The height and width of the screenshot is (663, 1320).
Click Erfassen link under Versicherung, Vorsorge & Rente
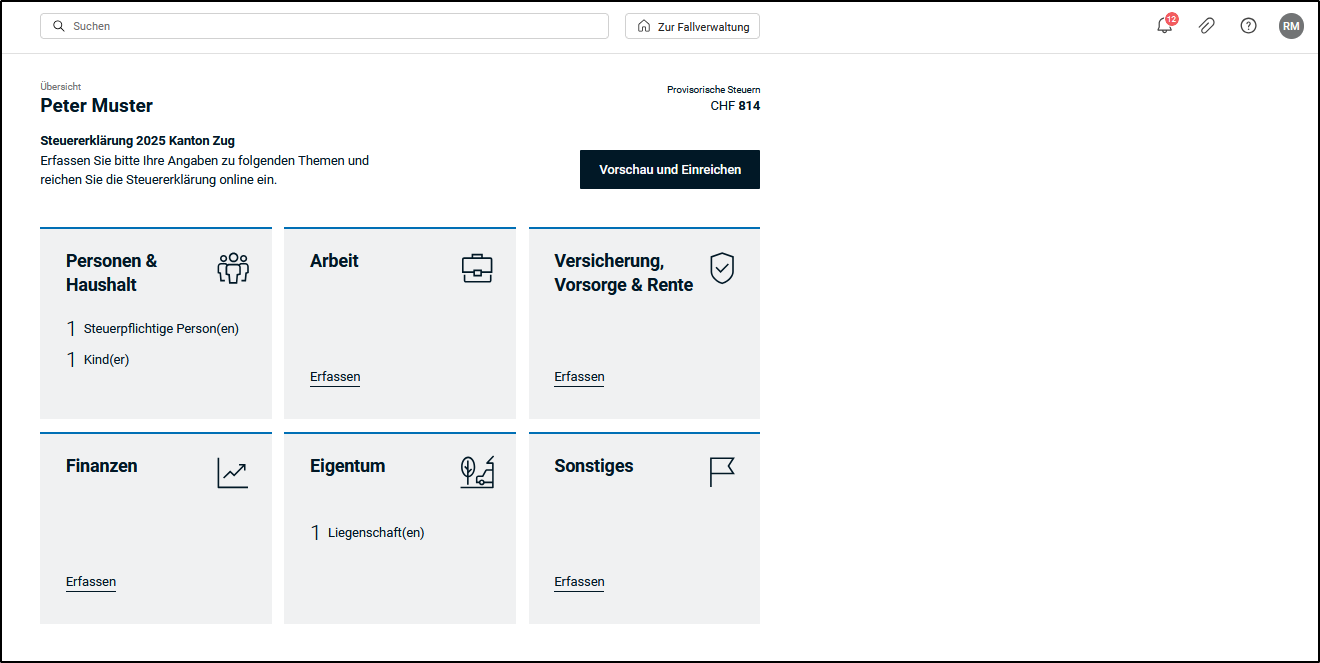coord(579,377)
